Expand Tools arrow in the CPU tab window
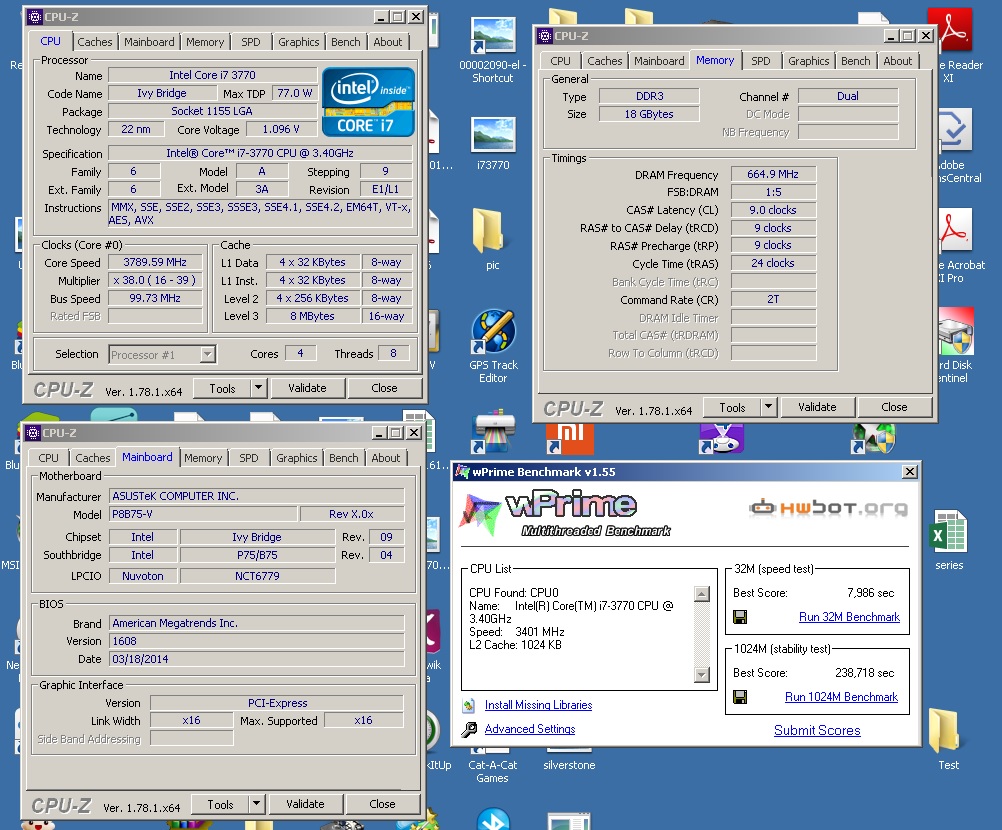The height and width of the screenshot is (830, 1002). pyautogui.click(x=258, y=388)
